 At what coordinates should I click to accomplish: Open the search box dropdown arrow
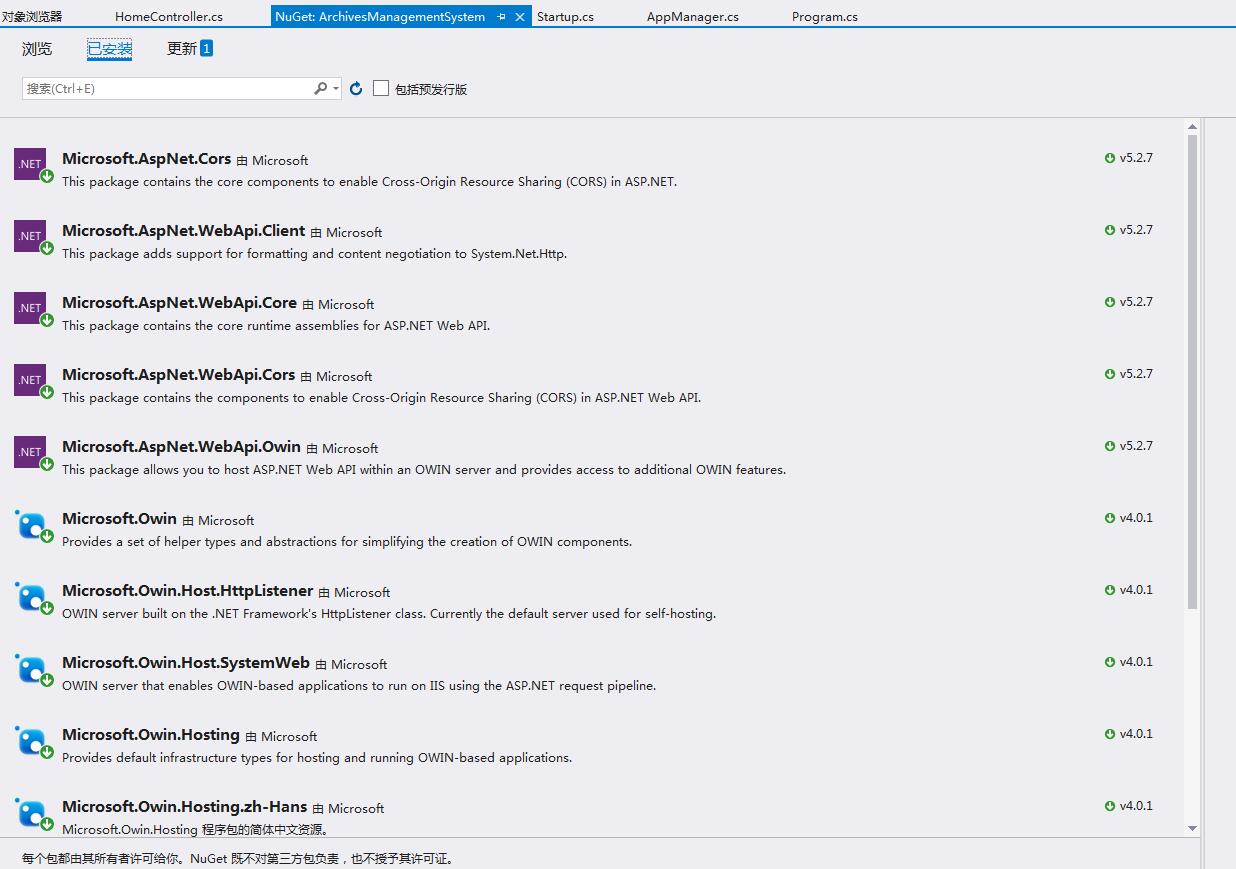click(x=336, y=89)
